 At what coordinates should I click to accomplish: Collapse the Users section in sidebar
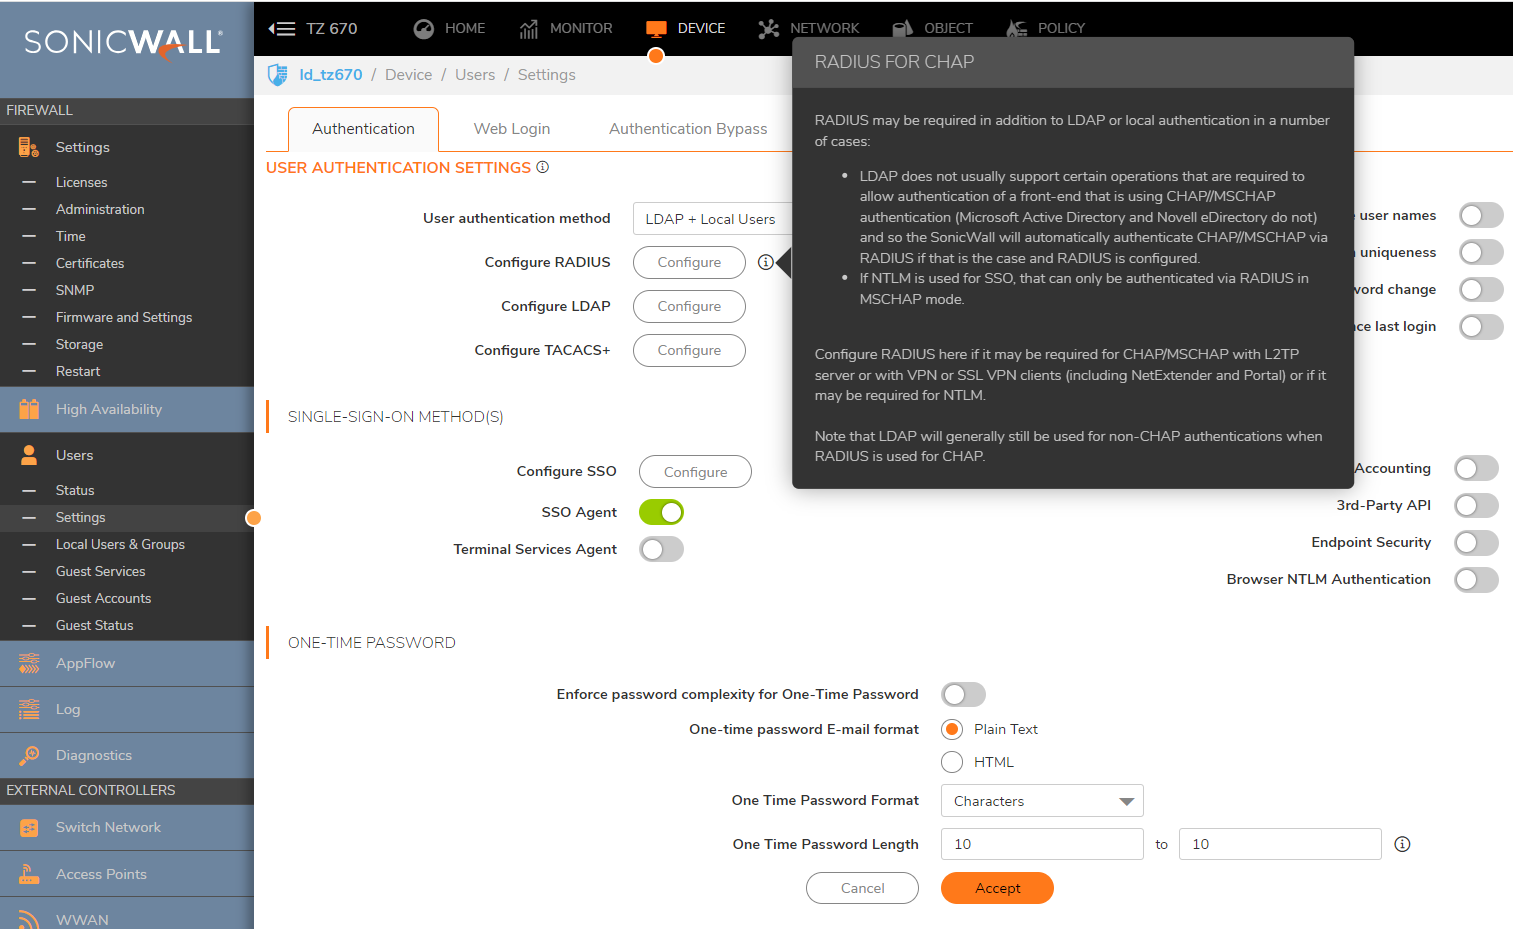tap(127, 455)
